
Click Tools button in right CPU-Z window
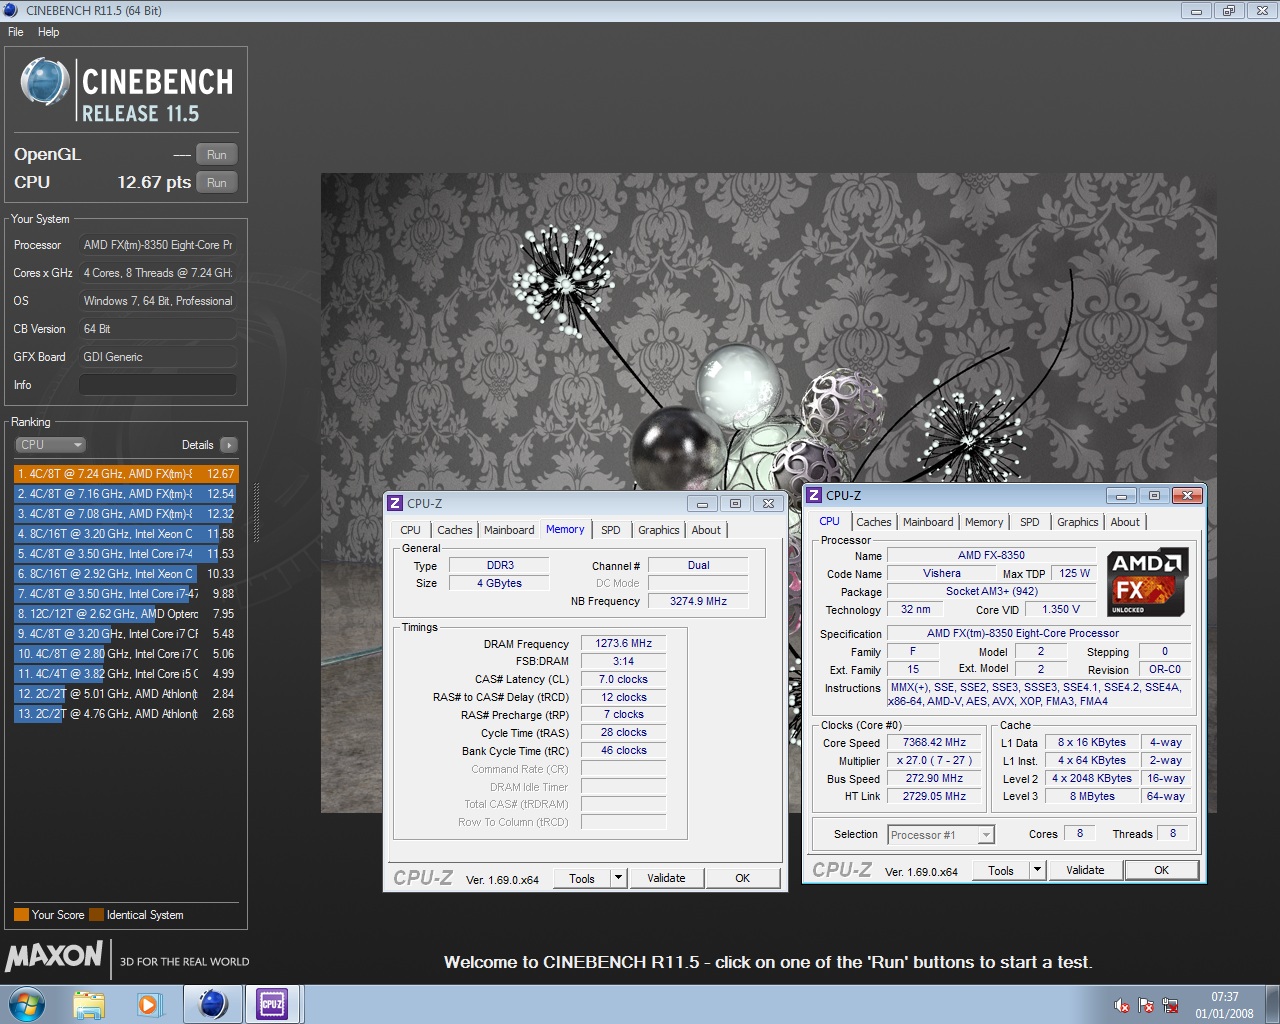tap(1001, 870)
